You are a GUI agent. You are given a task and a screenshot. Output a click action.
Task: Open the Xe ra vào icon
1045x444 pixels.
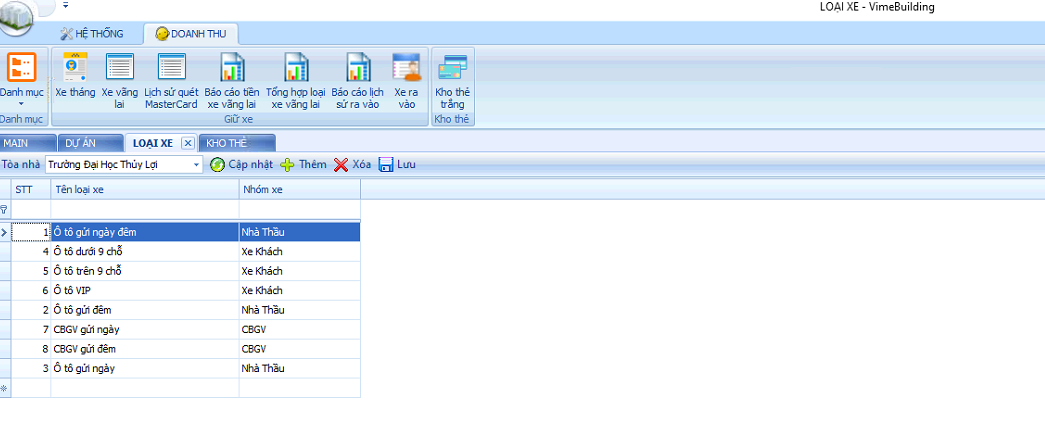coord(406,79)
